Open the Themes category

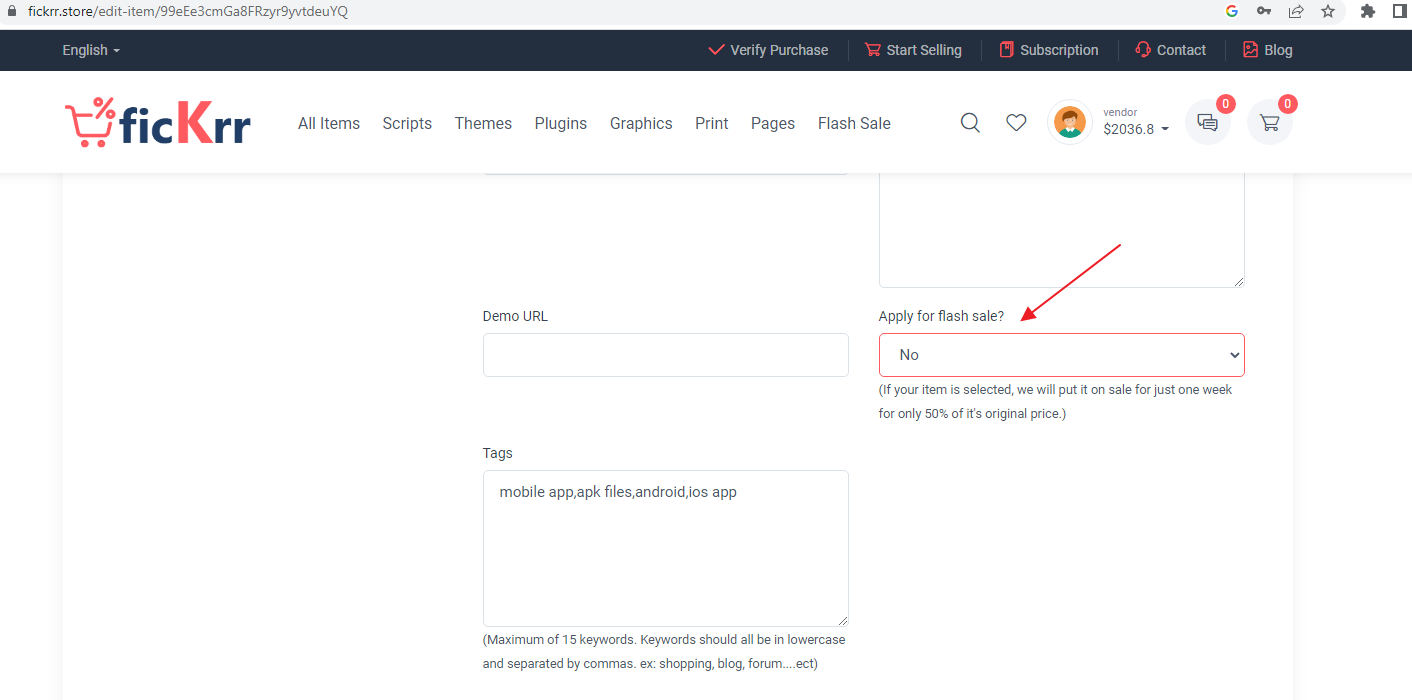click(483, 123)
